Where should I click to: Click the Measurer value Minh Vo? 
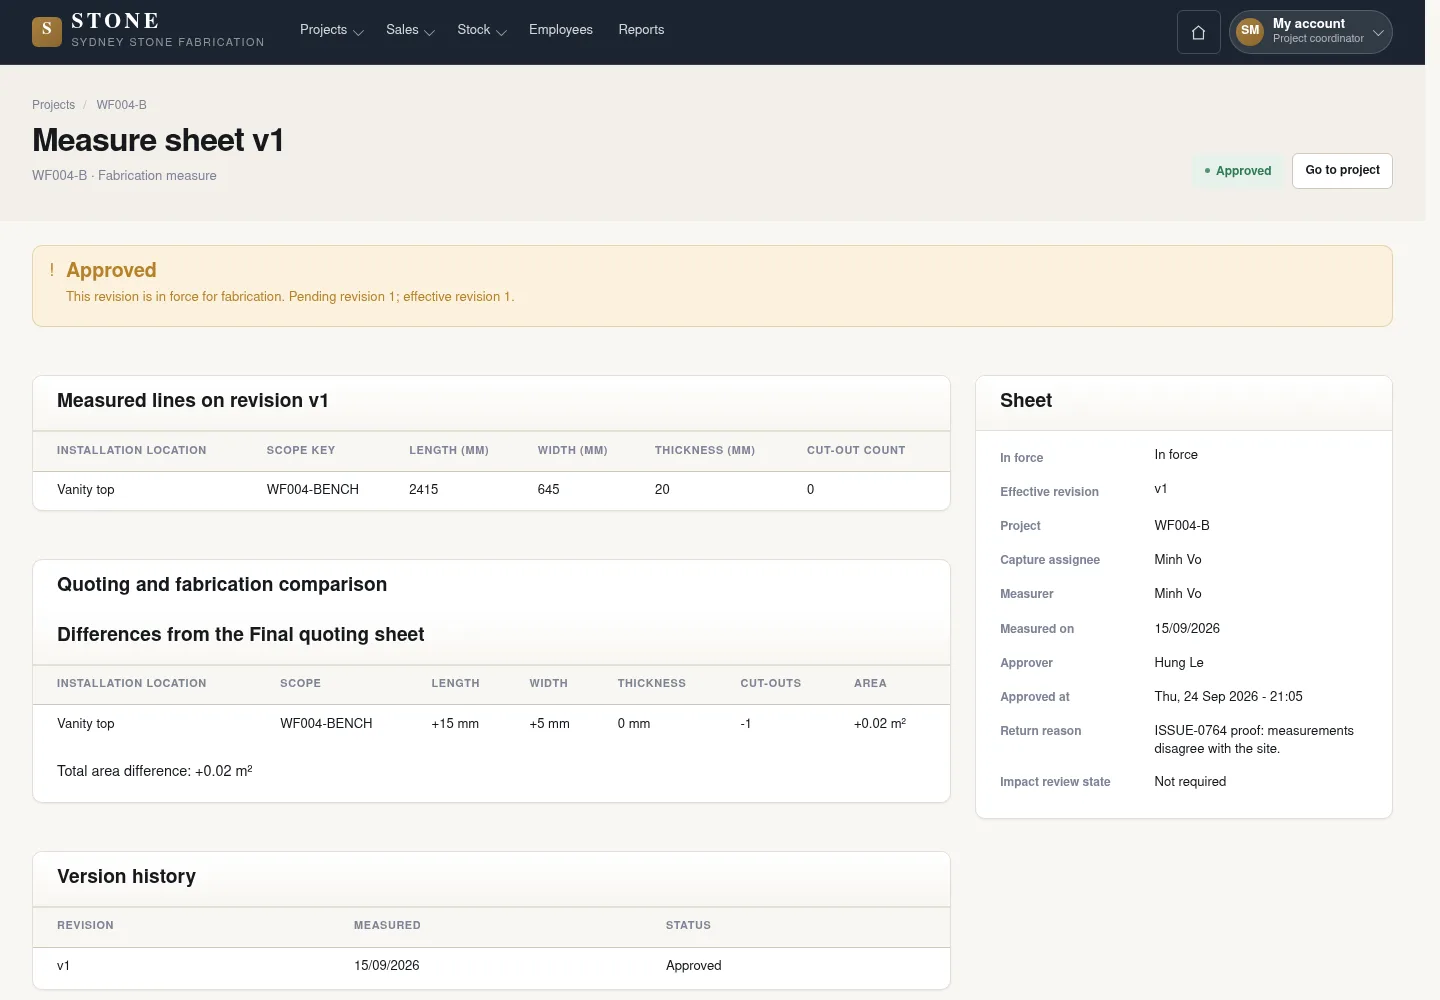[x=1178, y=594]
